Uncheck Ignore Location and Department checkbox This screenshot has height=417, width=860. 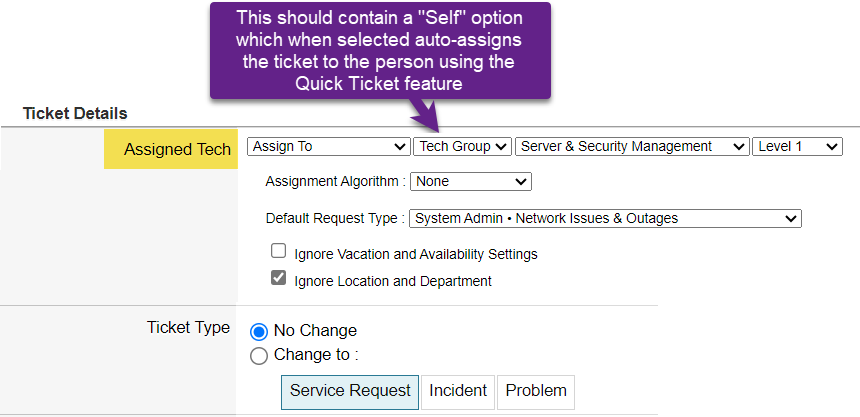pyautogui.click(x=279, y=279)
